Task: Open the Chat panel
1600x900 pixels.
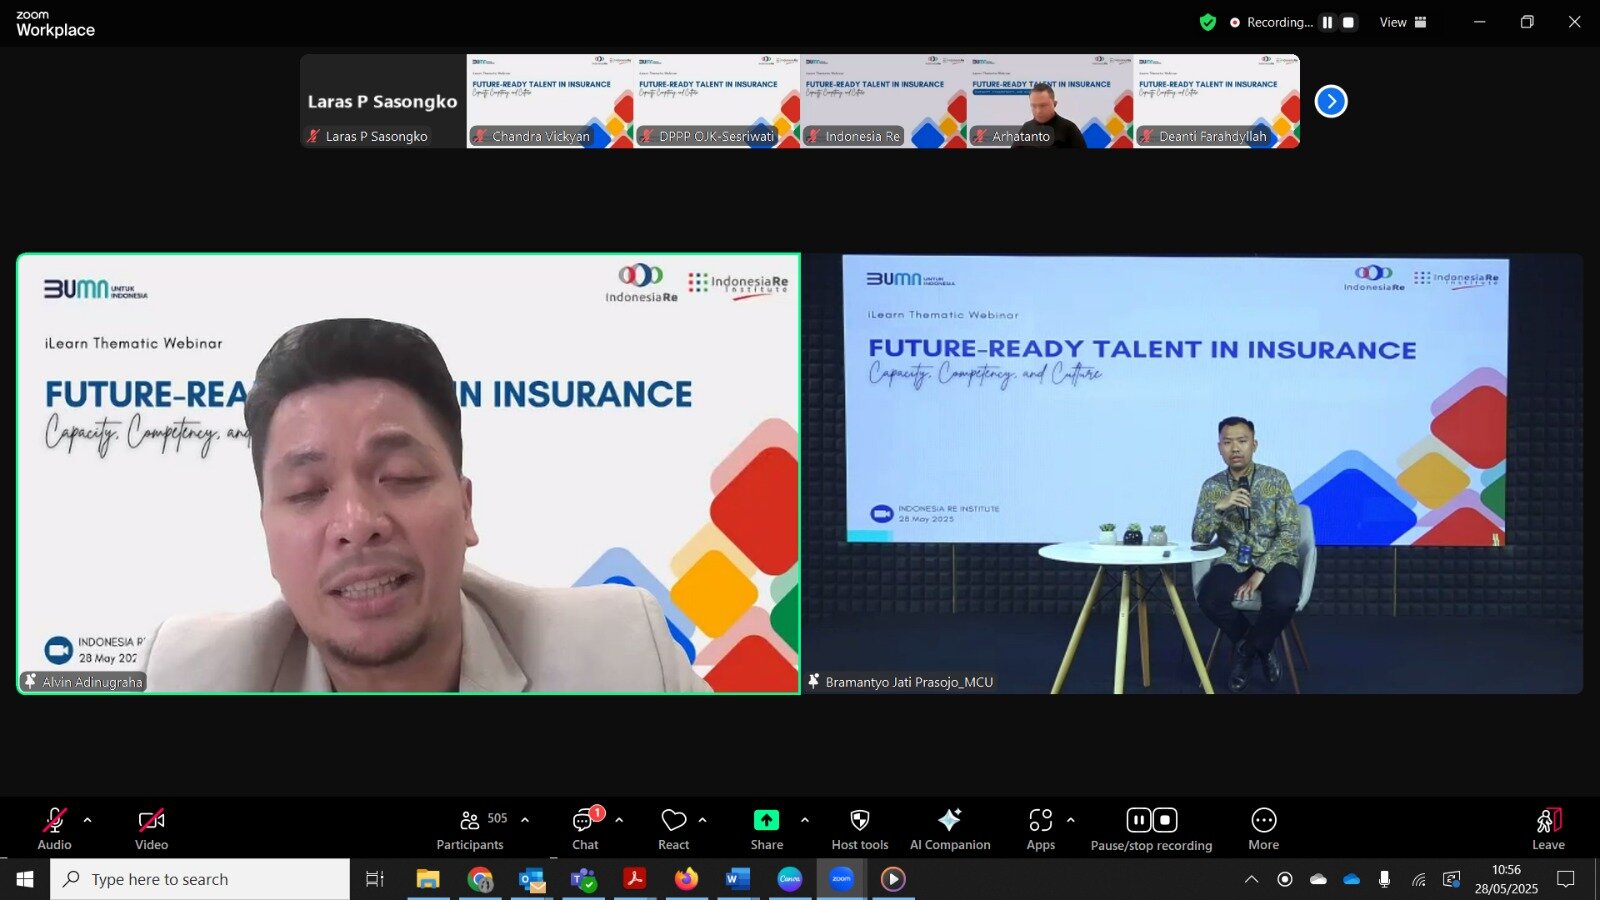Action: [585, 829]
